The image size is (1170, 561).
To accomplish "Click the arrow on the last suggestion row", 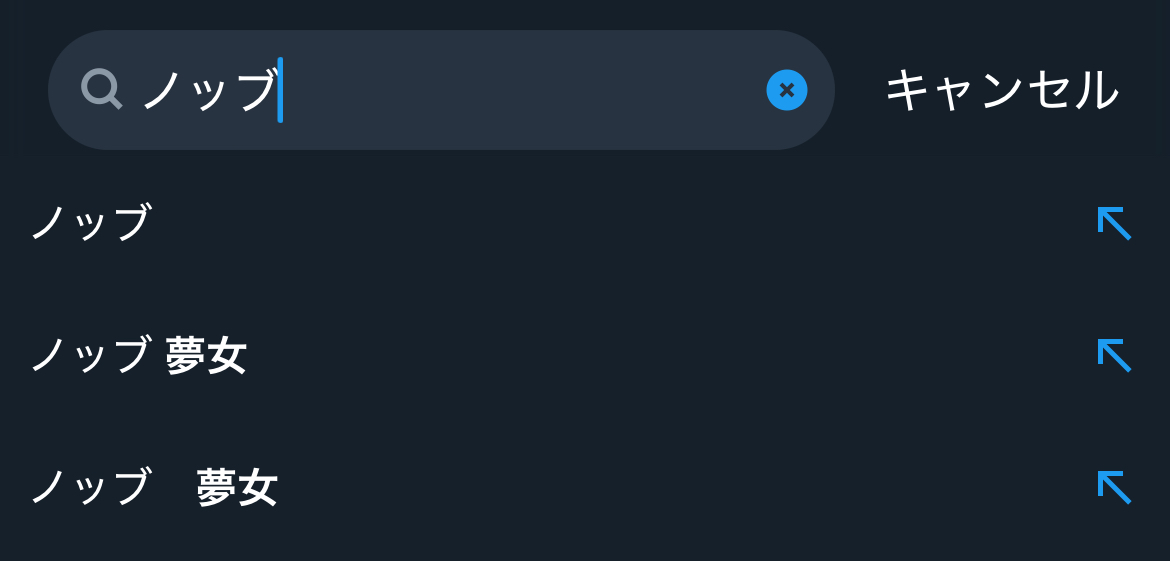I will 1113,487.
